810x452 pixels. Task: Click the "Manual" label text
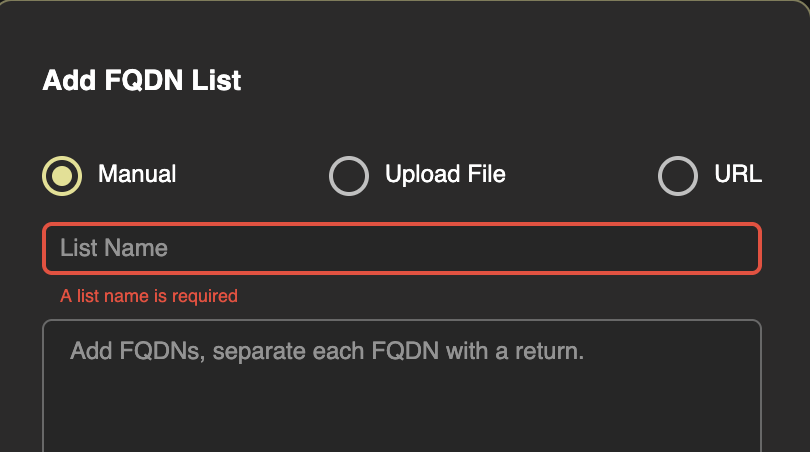(137, 174)
